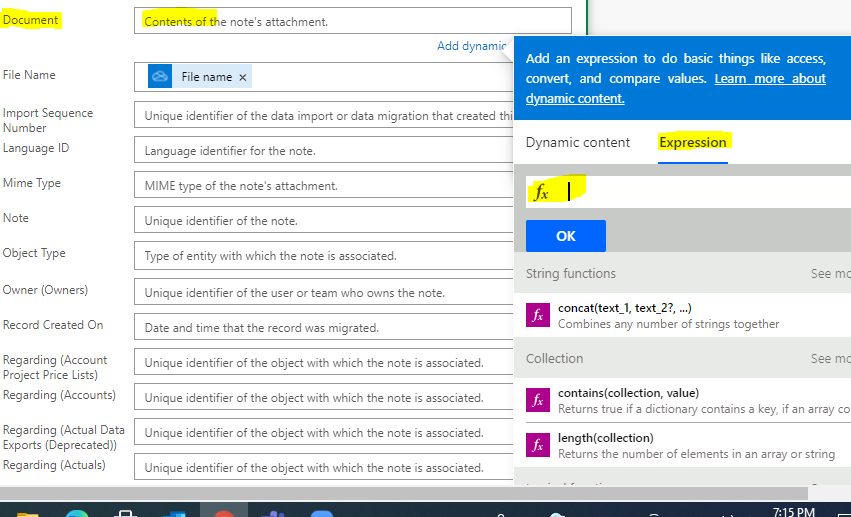Expand See more for String functions
The width and height of the screenshot is (851, 517).
pyautogui.click(x=830, y=273)
